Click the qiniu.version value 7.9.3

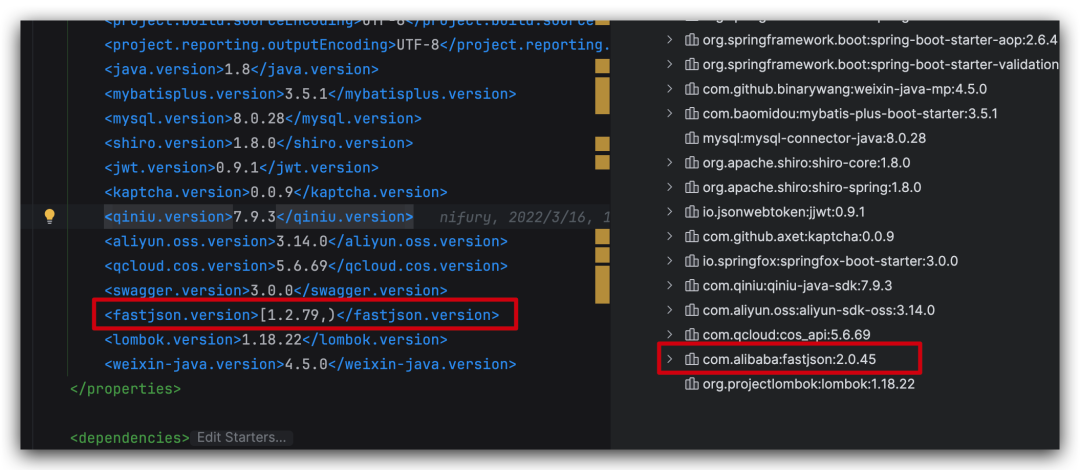[x=255, y=216]
